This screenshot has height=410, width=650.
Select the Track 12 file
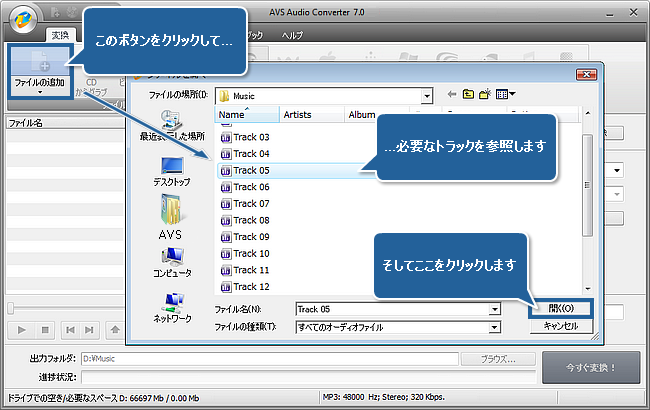pyautogui.click(x=245, y=286)
